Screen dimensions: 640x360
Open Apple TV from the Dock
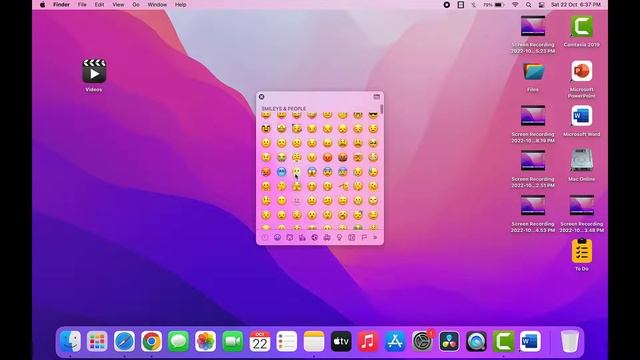[341, 341]
